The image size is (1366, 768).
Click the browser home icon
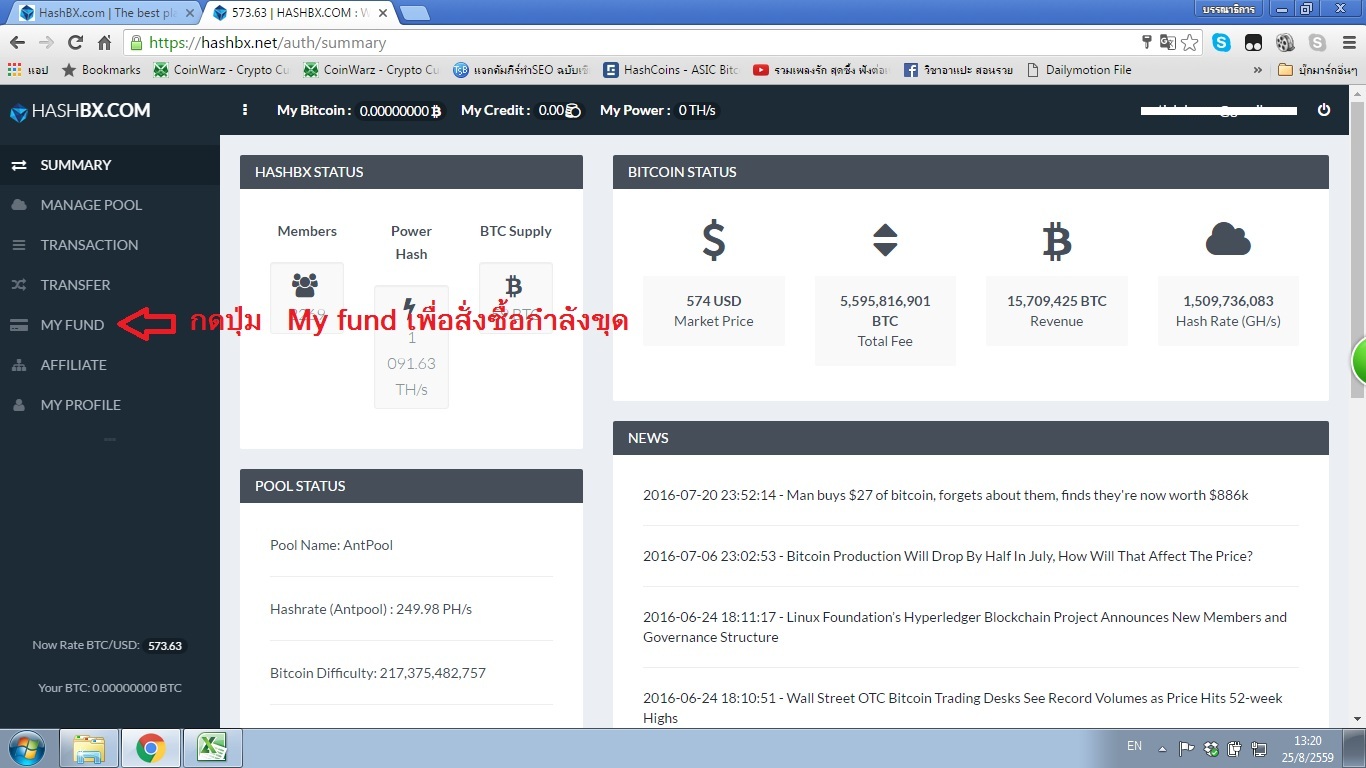click(104, 43)
